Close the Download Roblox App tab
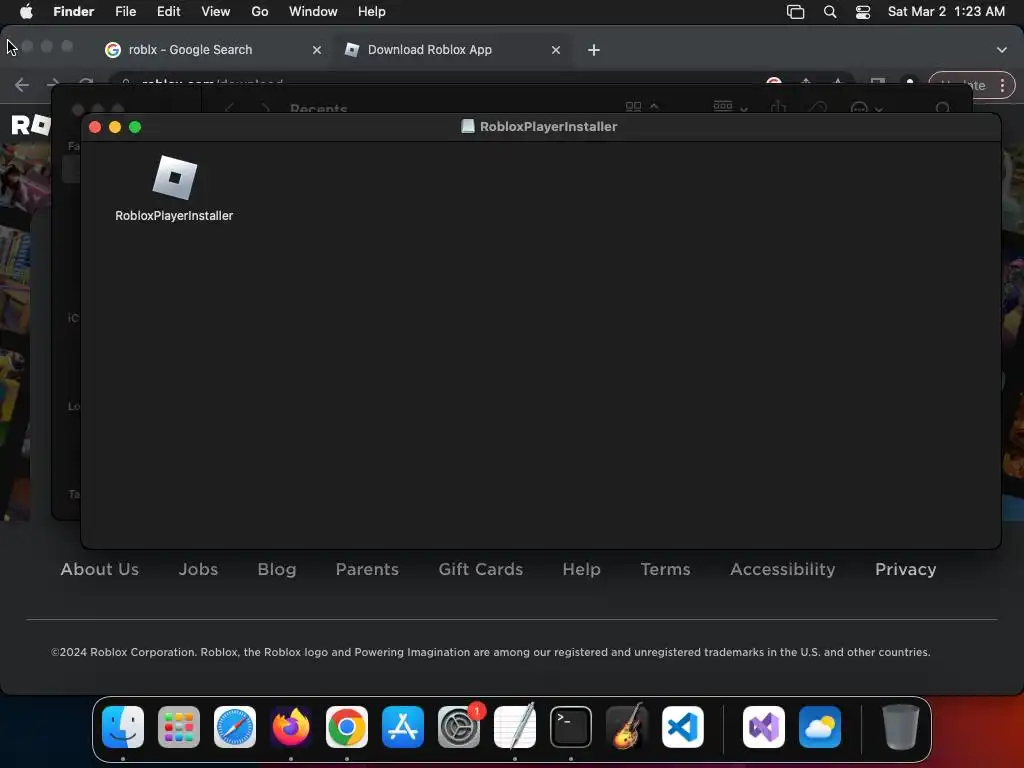The width and height of the screenshot is (1024, 768). 556,50
